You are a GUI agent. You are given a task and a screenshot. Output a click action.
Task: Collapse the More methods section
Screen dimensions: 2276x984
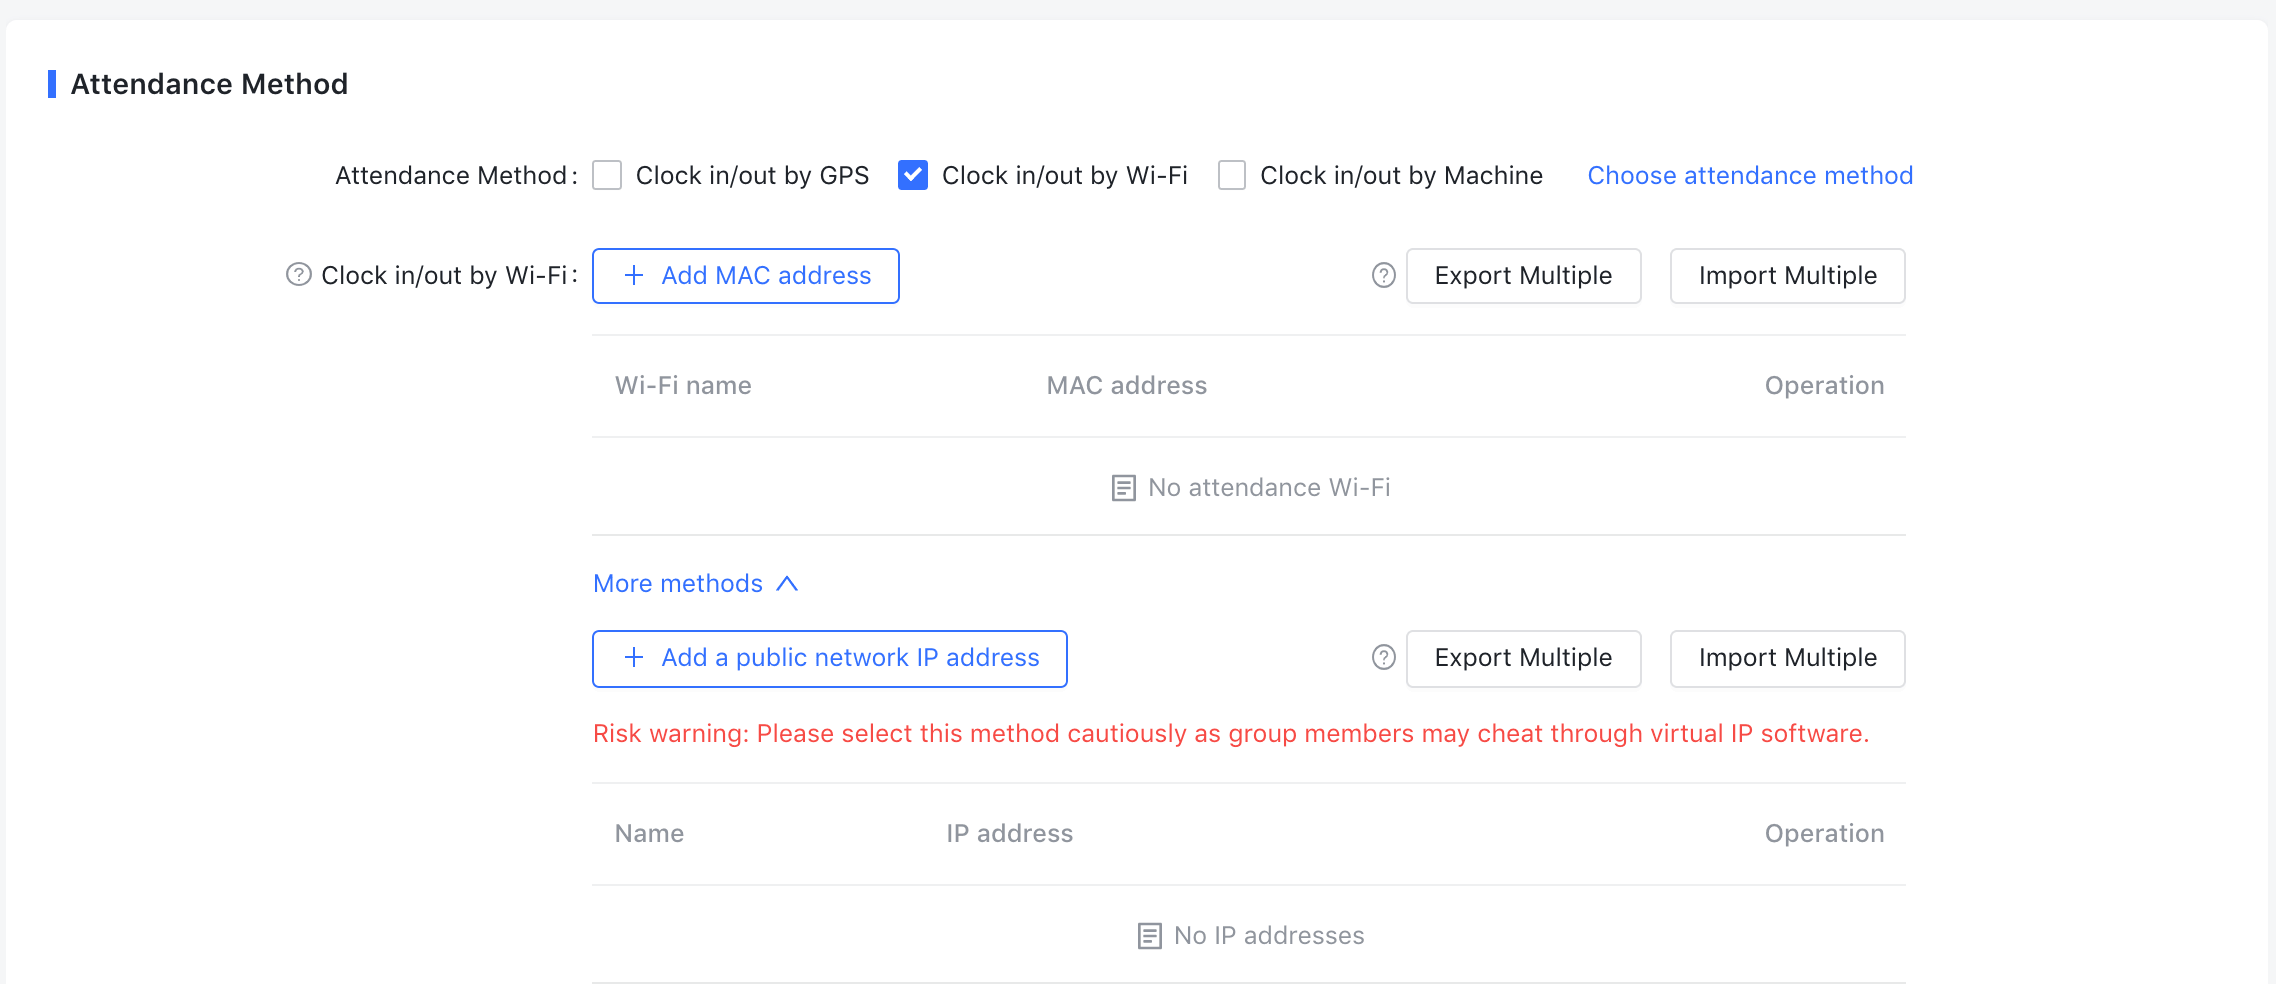click(695, 584)
